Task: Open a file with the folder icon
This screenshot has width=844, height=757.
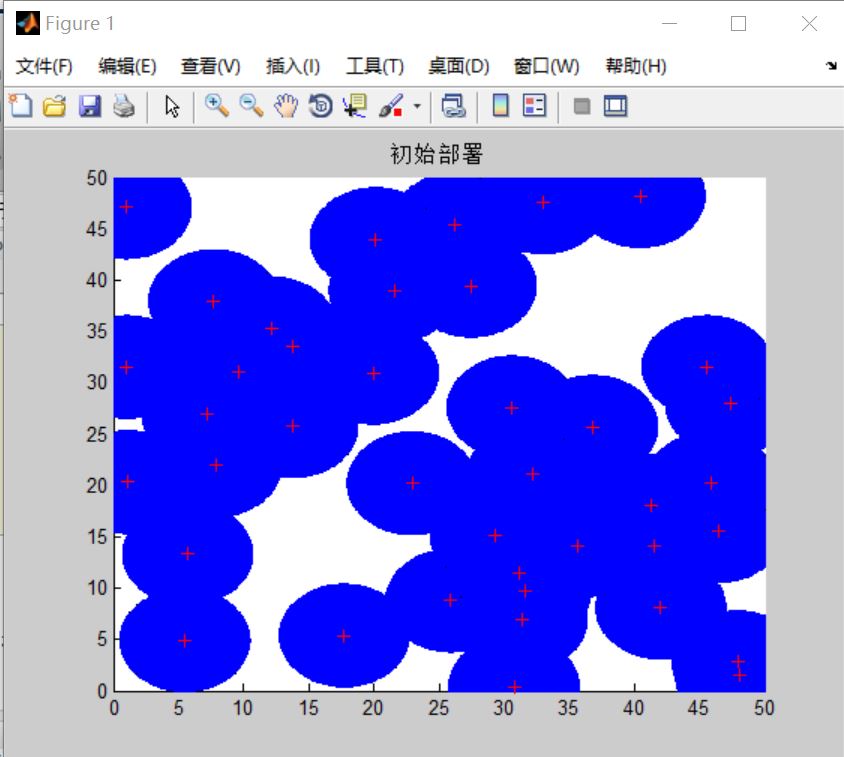Action: pos(54,106)
